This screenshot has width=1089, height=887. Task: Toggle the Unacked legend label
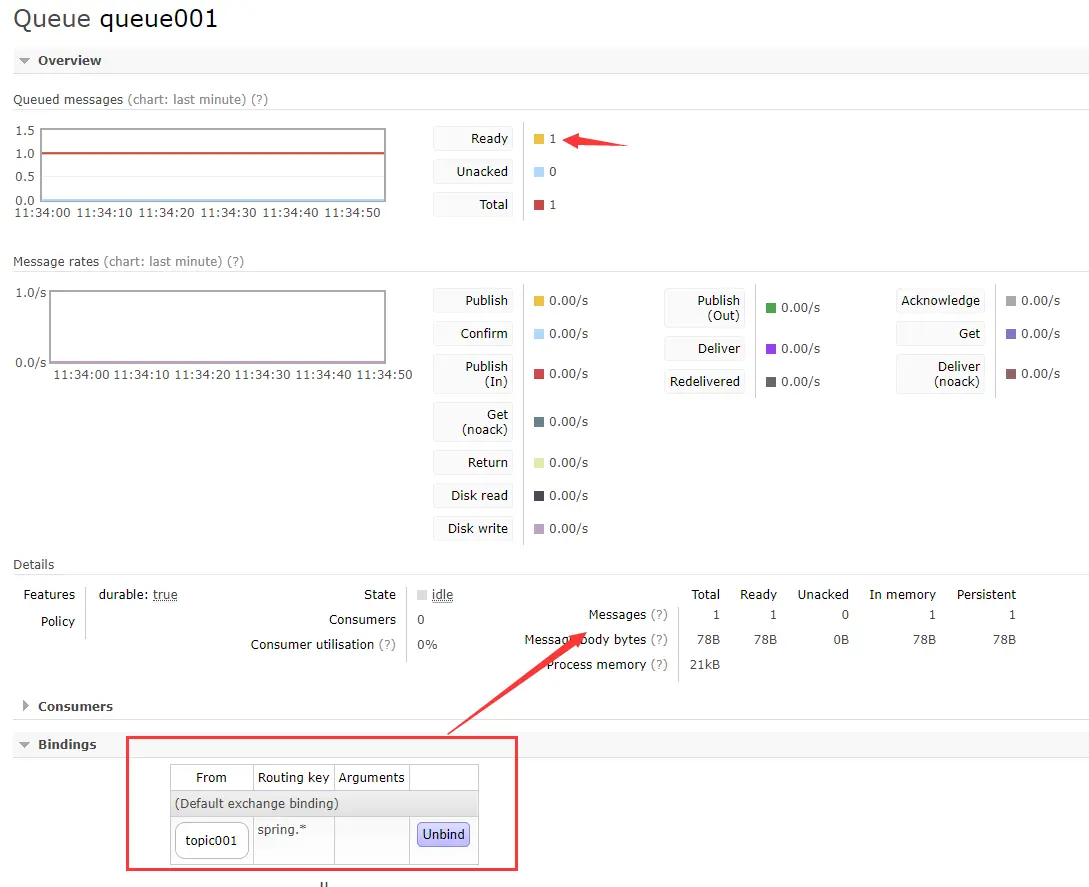click(474, 172)
